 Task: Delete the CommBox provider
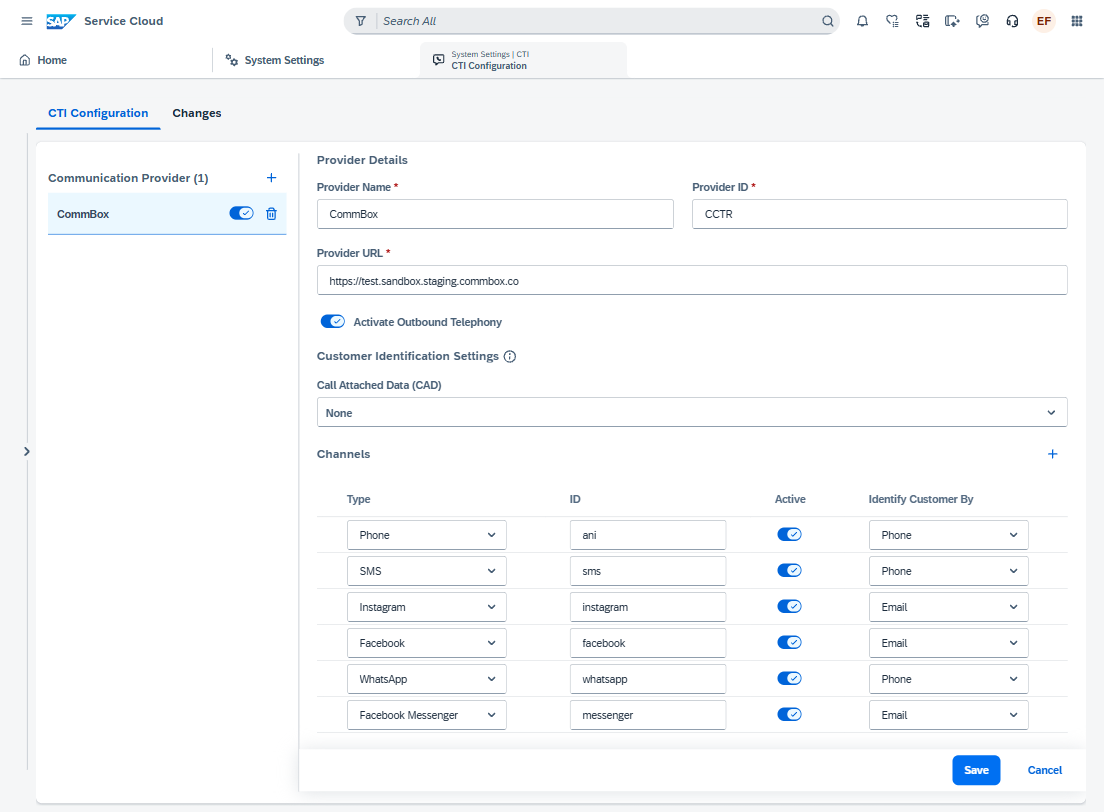[271, 213]
